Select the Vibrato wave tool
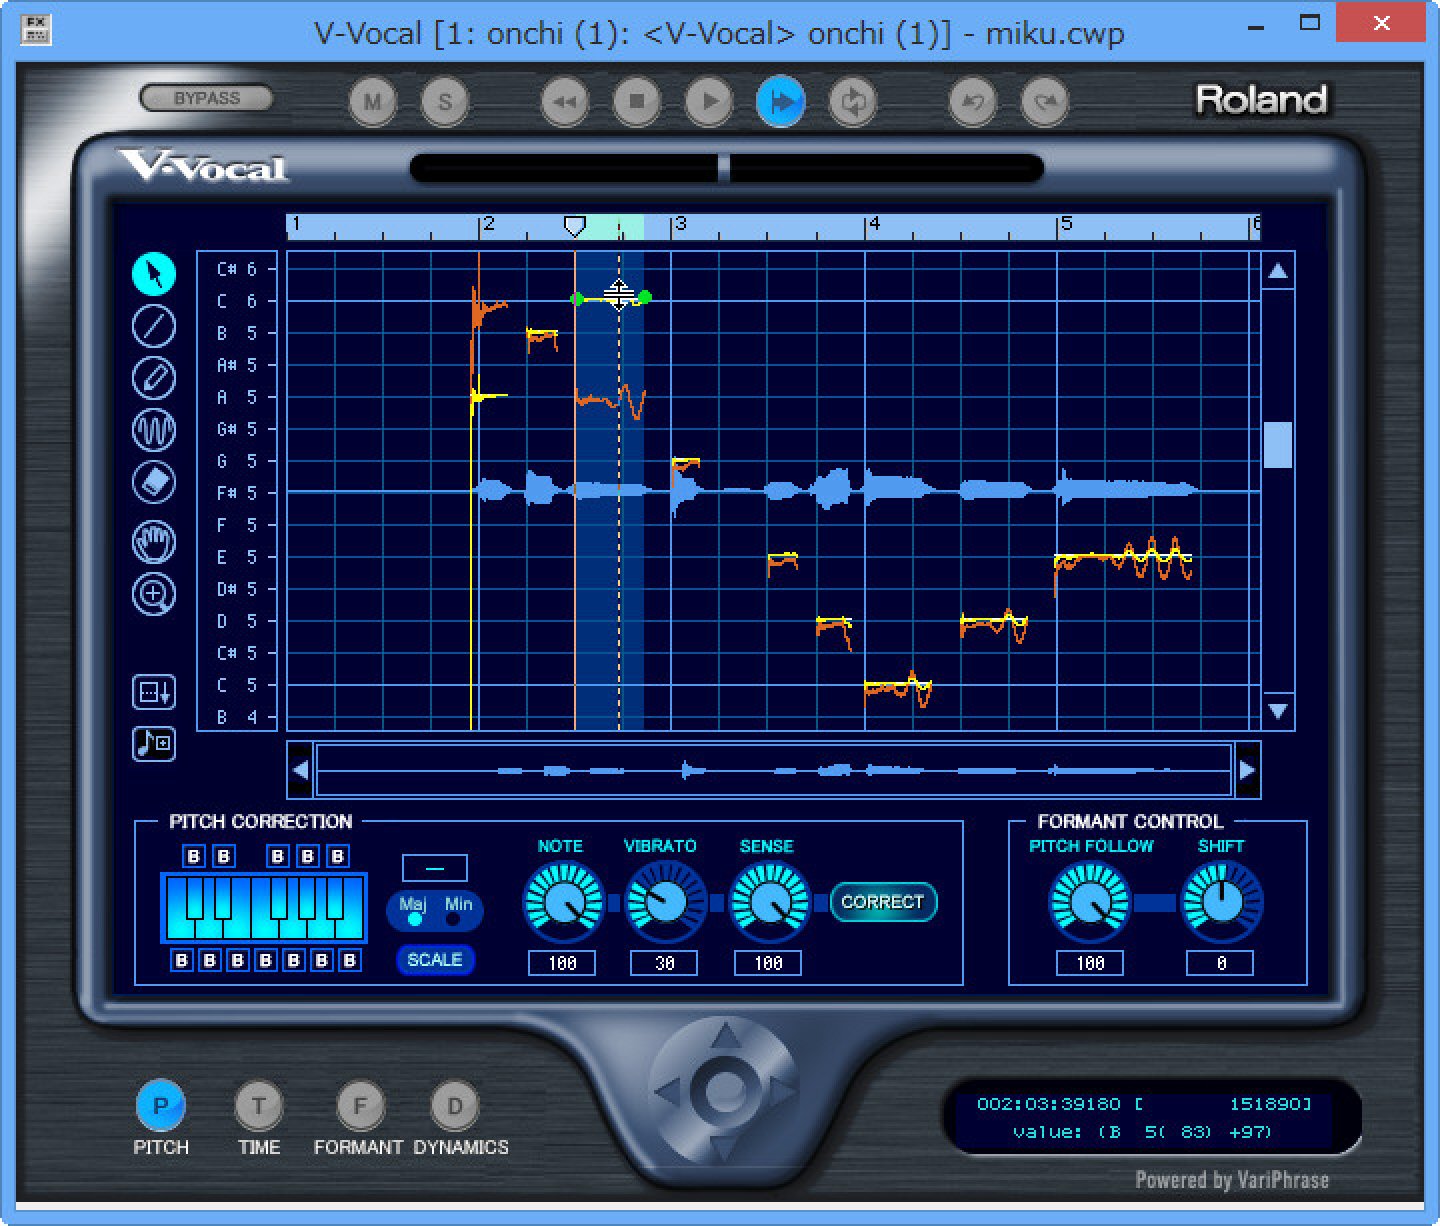Image resolution: width=1440 pixels, height=1226 pixels. point(154,431)
